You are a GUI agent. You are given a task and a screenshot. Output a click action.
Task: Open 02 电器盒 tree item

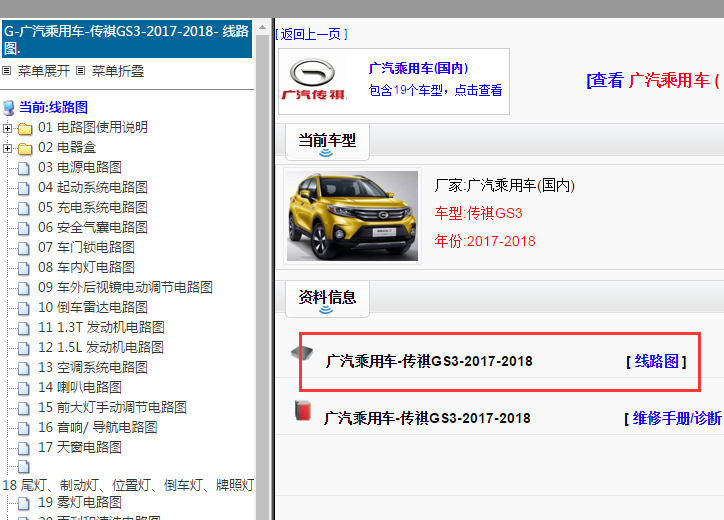tap(67, 147)
